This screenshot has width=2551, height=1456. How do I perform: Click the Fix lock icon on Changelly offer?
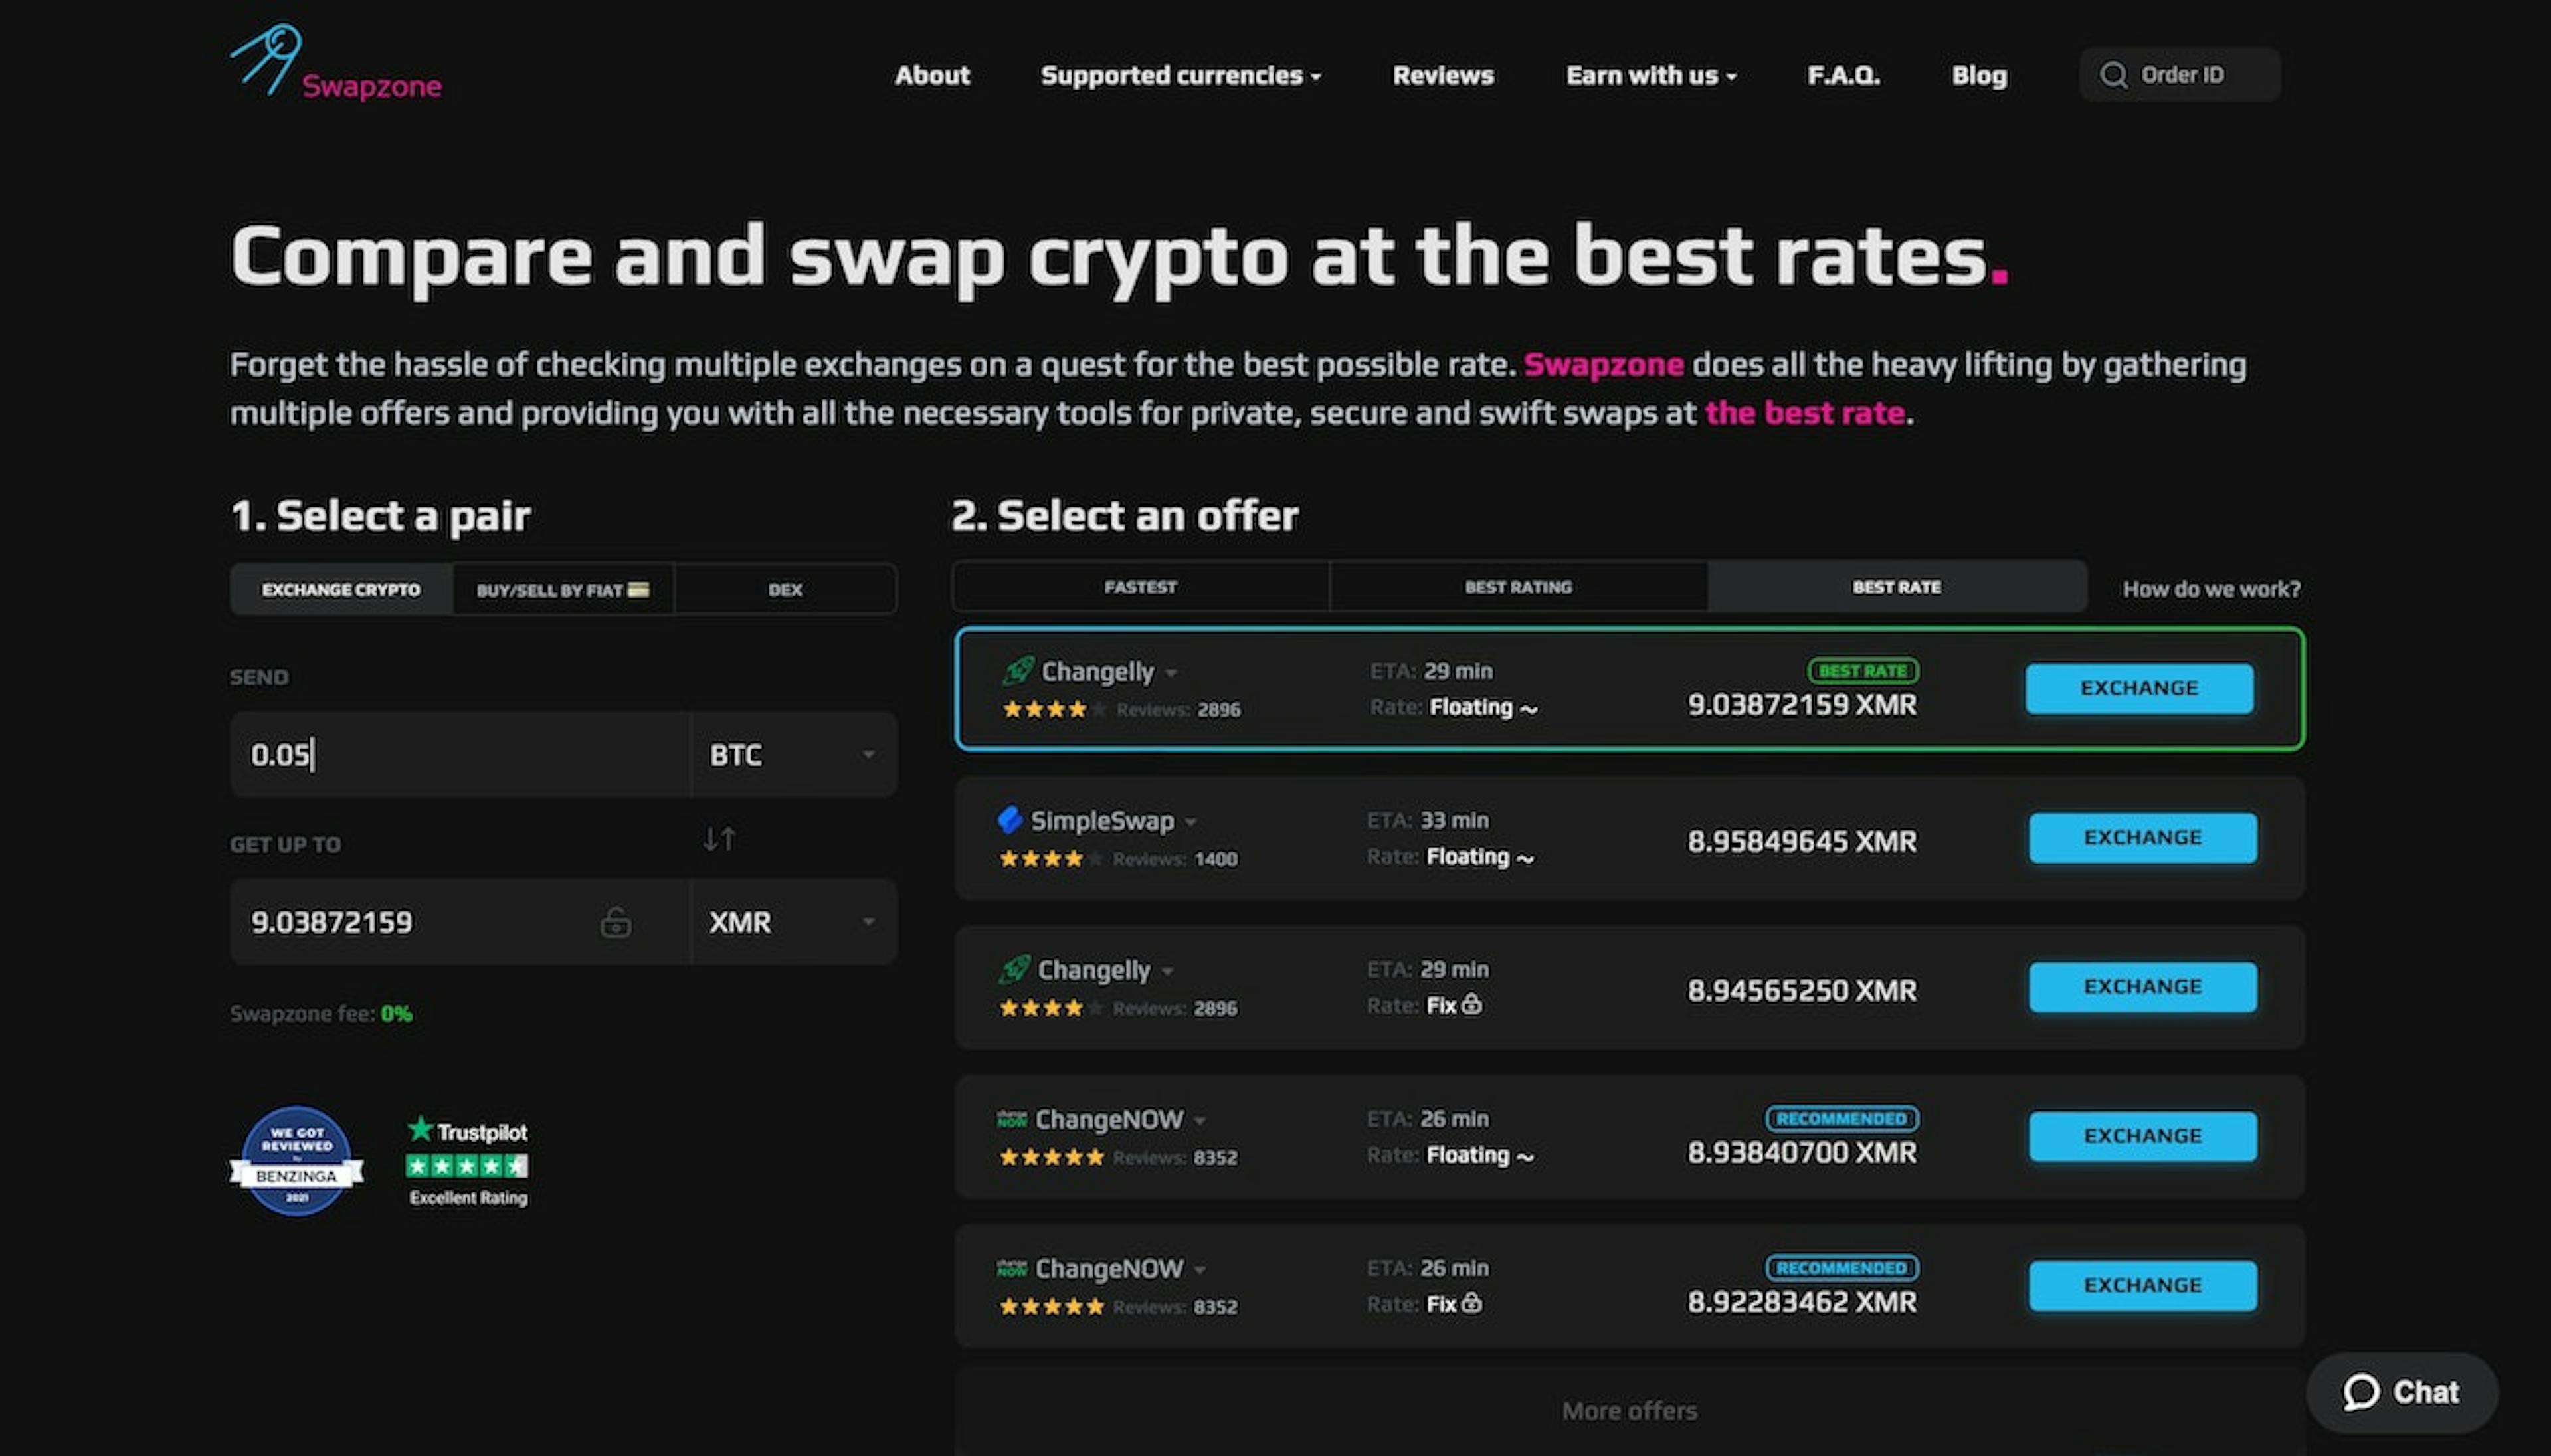(x=1471, y=1004)
